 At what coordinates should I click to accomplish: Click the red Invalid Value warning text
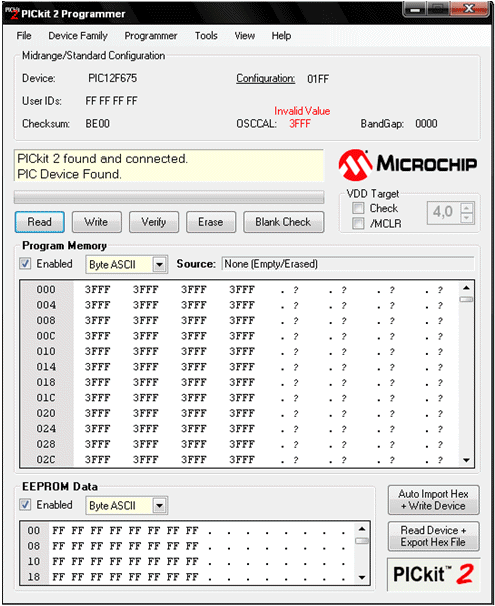pyautogui.click(x=302, y=111)
